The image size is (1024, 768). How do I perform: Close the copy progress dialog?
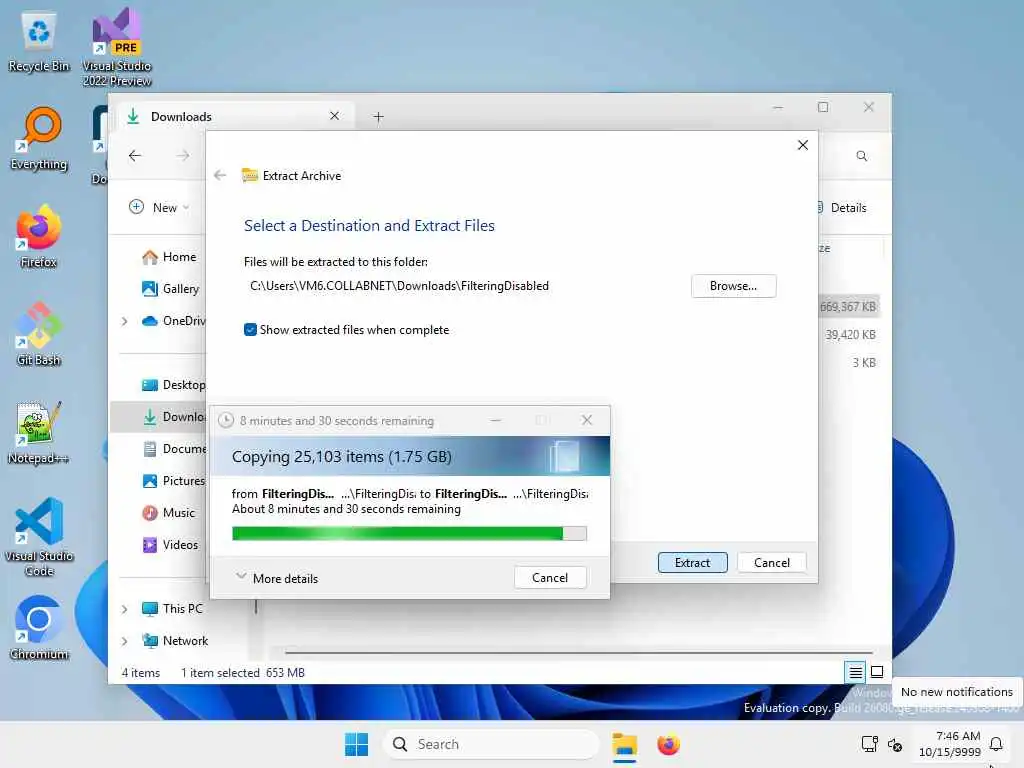[586, 420]
